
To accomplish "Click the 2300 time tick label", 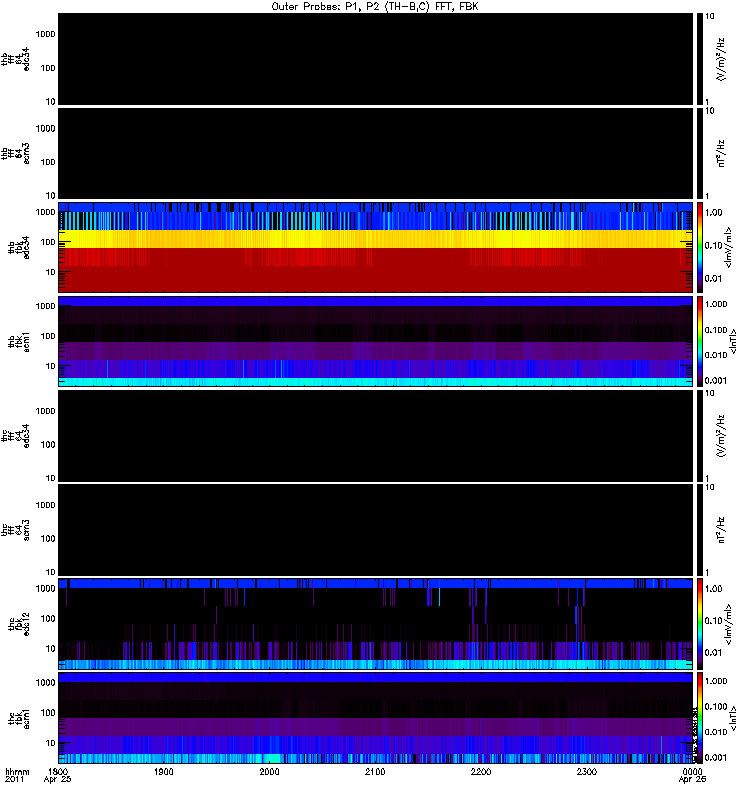I will pos(587,771).
